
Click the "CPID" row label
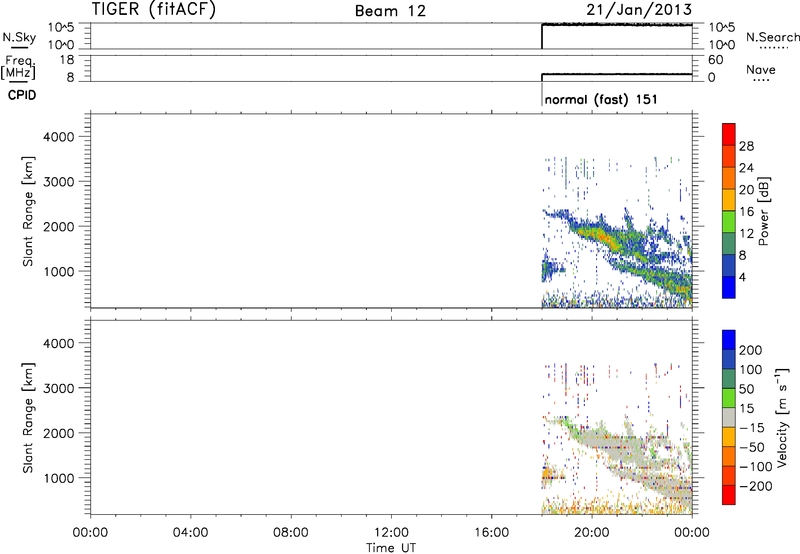pyautogui.click(x=22, y=95)
